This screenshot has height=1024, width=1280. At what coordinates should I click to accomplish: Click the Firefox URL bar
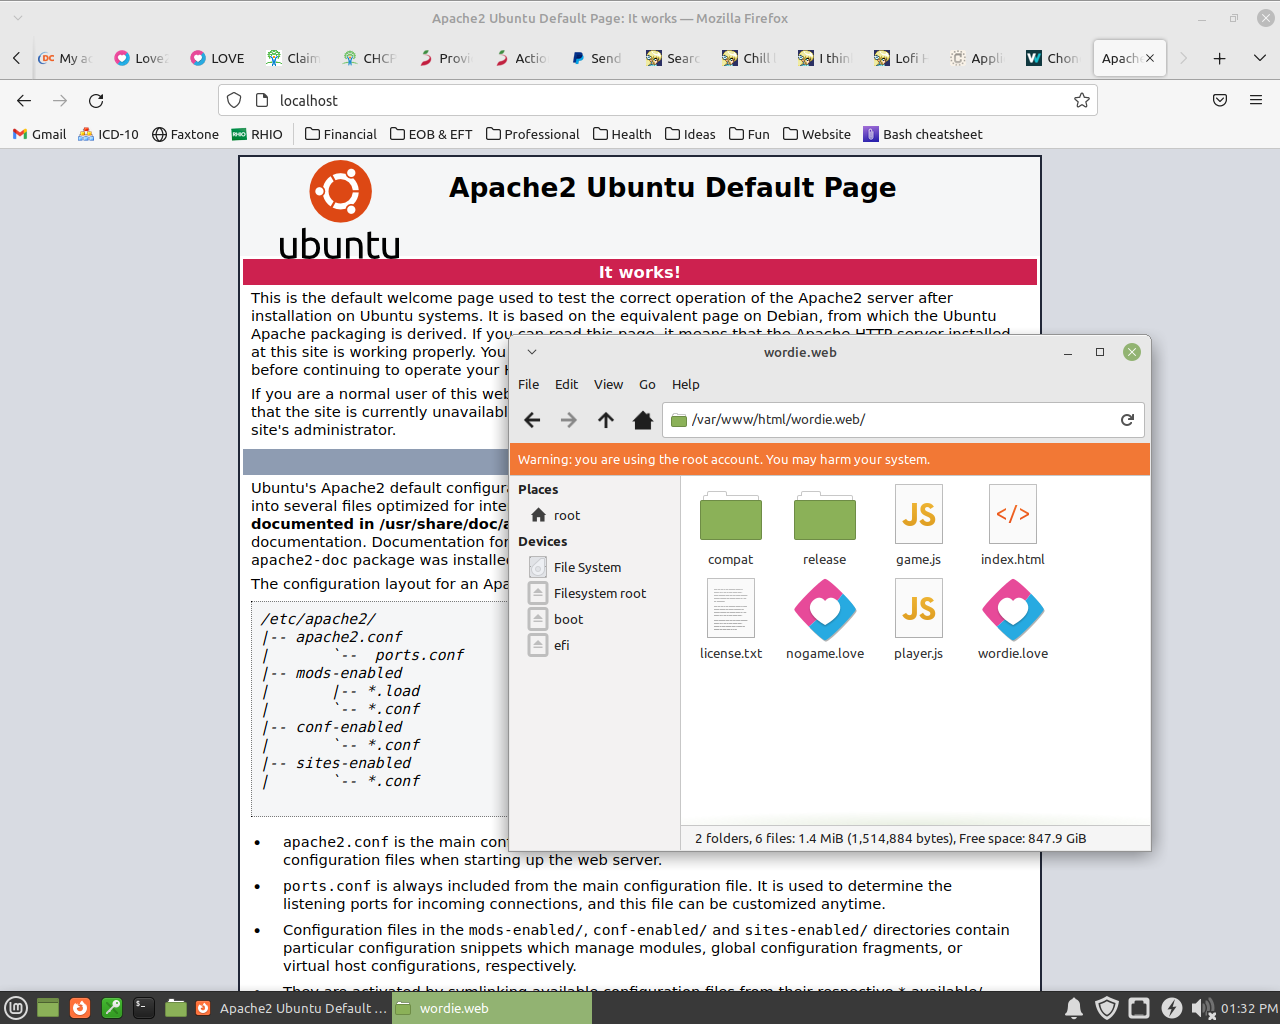(x=660, y=100)
